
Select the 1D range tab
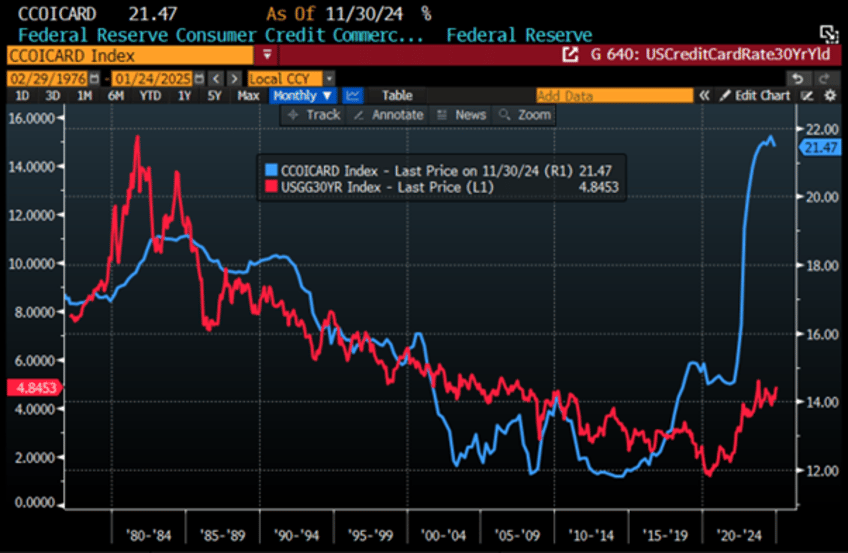[x=22, y=96]
